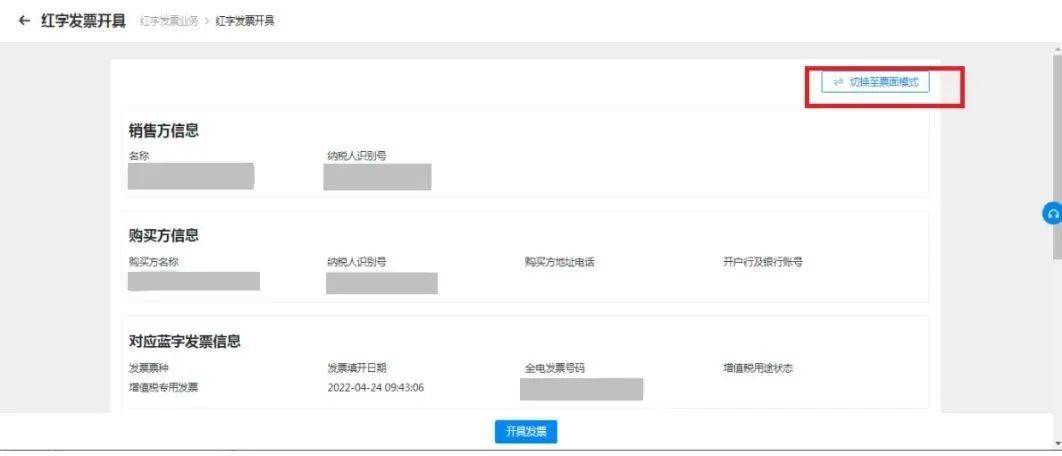Go to 红字发票业务 breadcrumb link

pos(169,21)
